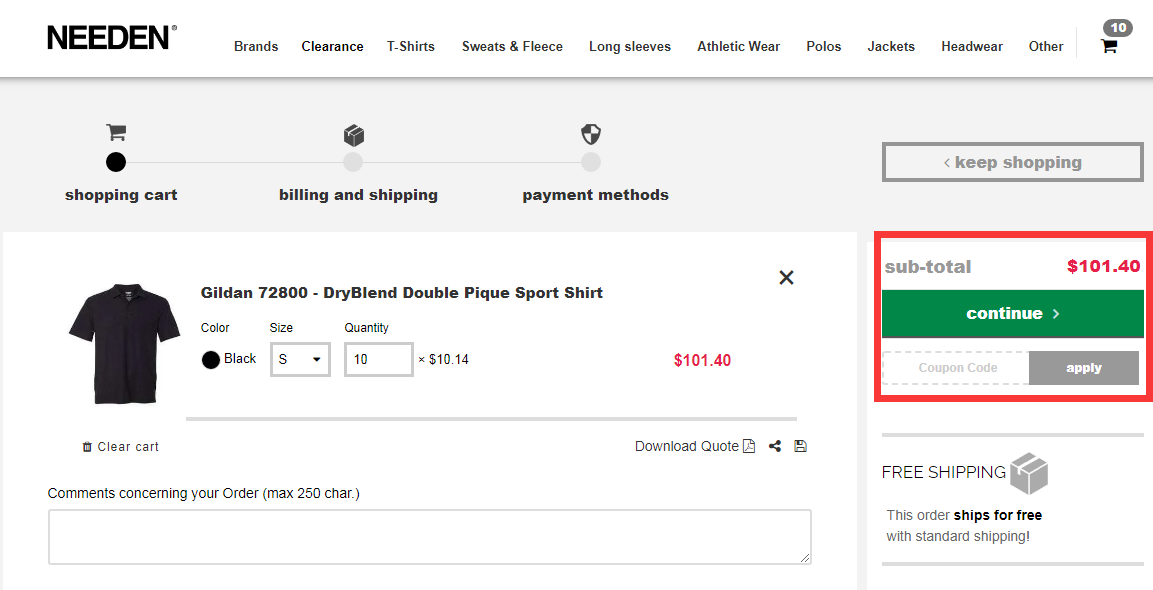The width and height of the screenshot is (1153, 590).
Task: Download Quote as PDF via its icon
Action: [x=748, y=445]
